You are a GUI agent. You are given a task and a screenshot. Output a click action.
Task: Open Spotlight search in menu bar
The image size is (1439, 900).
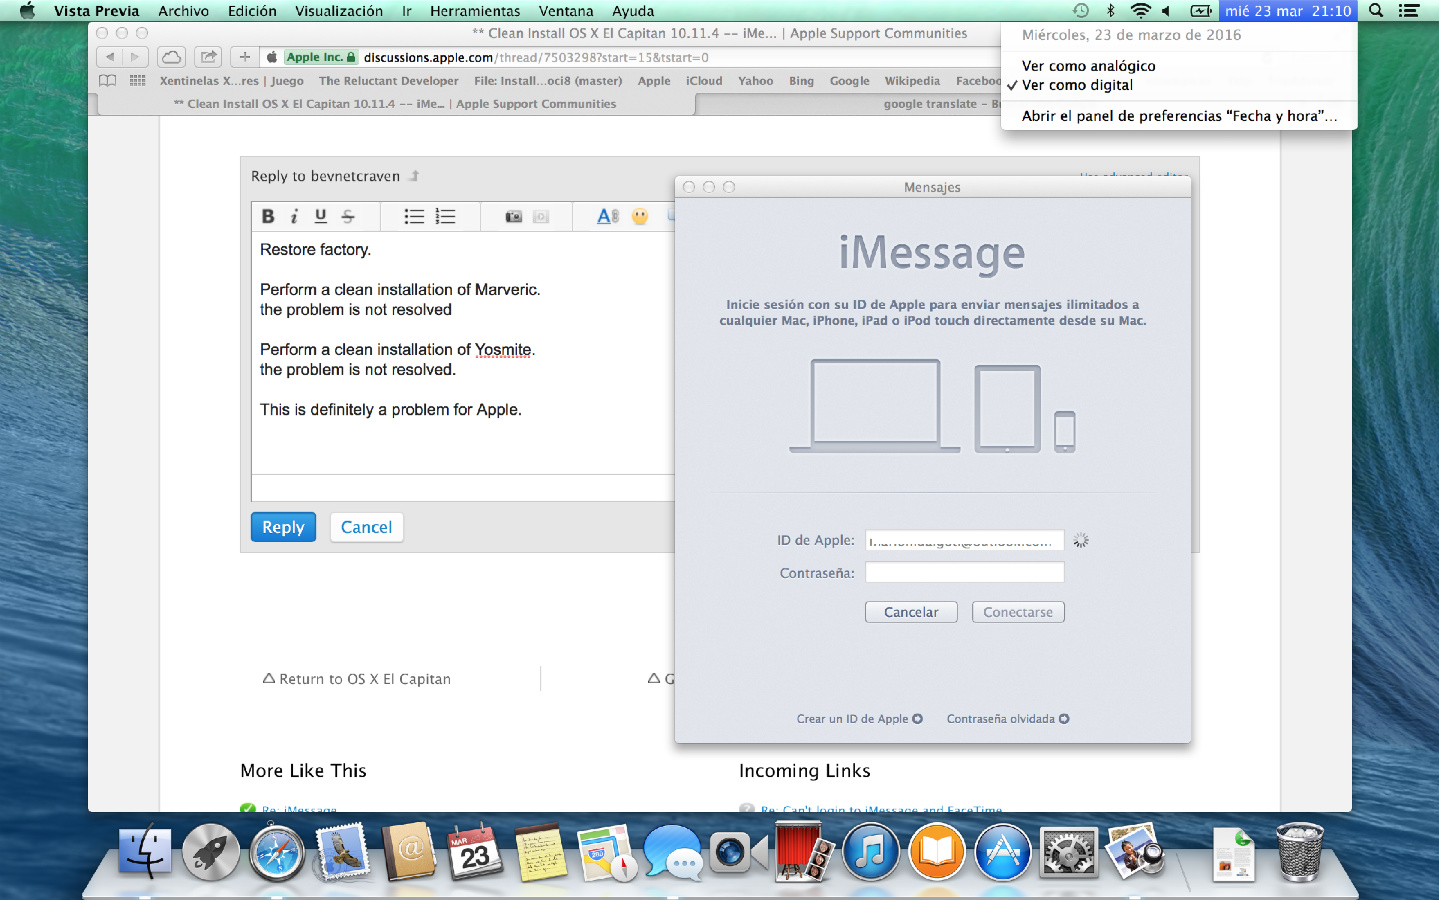pyautogui.click(x=1376, y=11)
